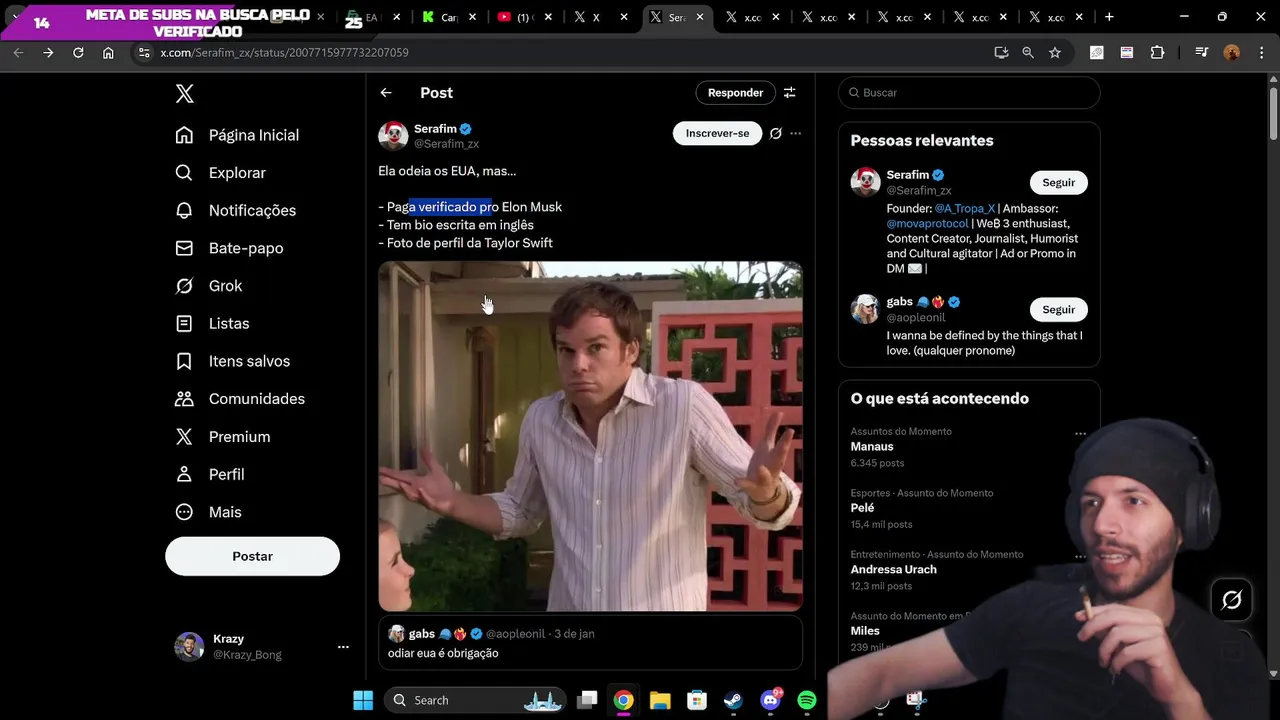Open the Chrome extensions puzzle icon

(x=1158, y=52)
